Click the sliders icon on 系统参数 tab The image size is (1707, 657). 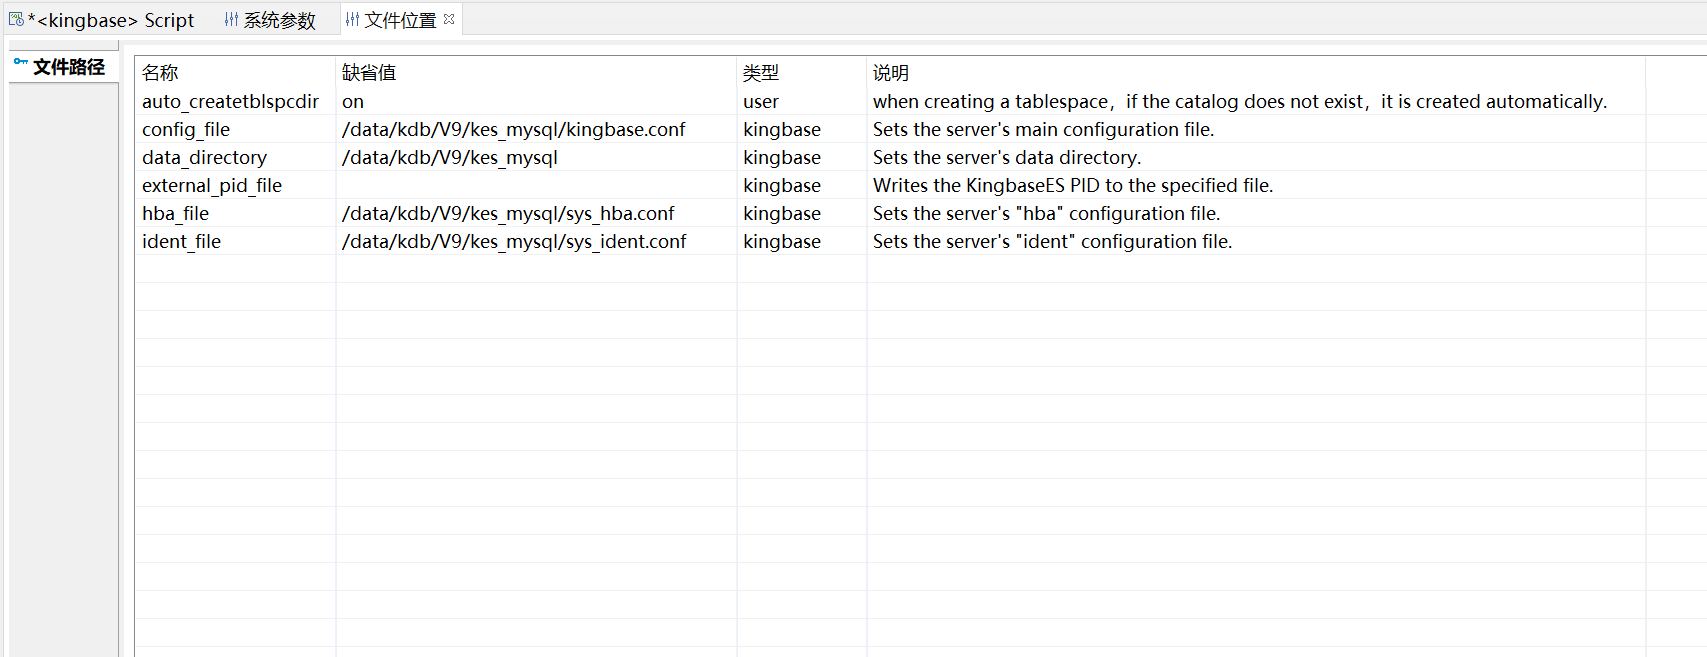(231, 20)
